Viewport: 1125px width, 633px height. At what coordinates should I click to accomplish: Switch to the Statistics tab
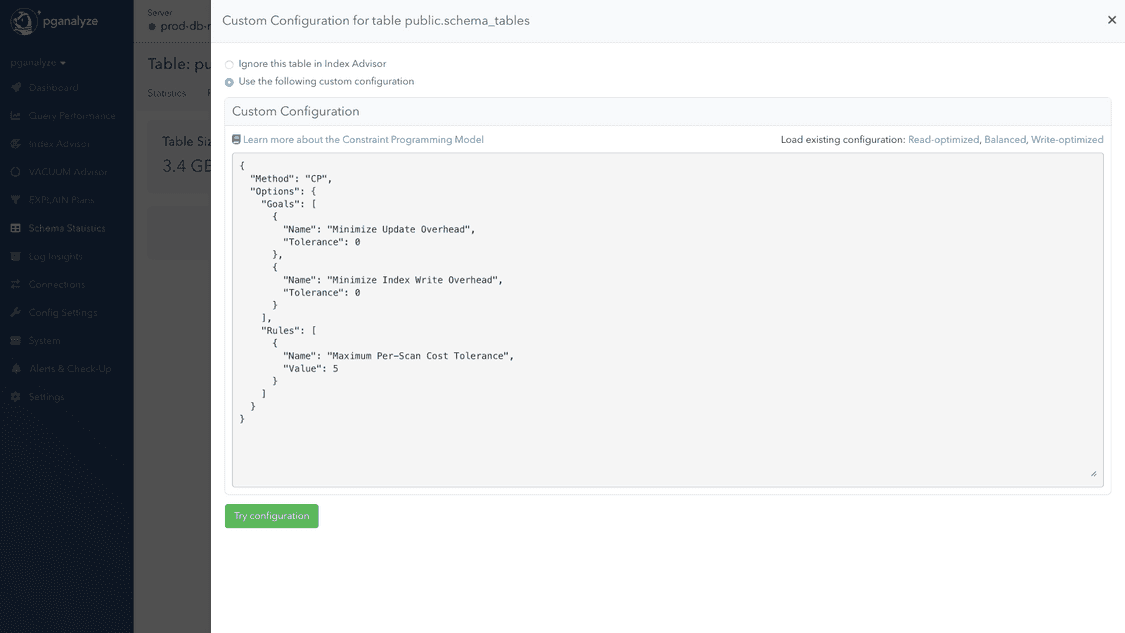click(167, 92)
